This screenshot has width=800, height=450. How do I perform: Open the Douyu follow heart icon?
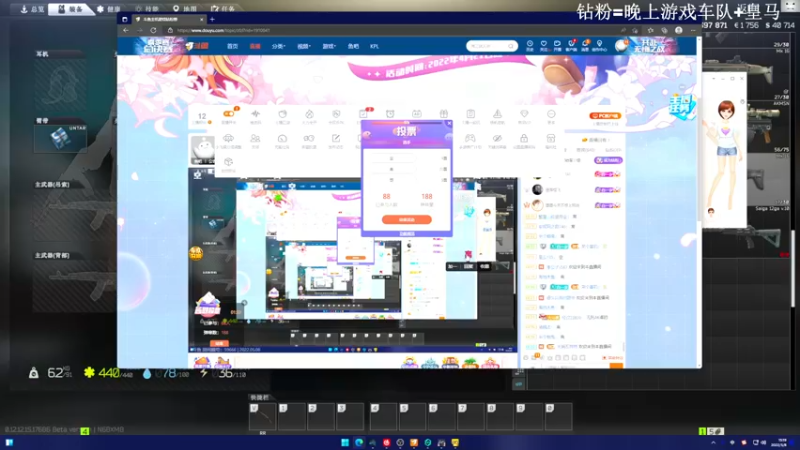click(543, 45)
